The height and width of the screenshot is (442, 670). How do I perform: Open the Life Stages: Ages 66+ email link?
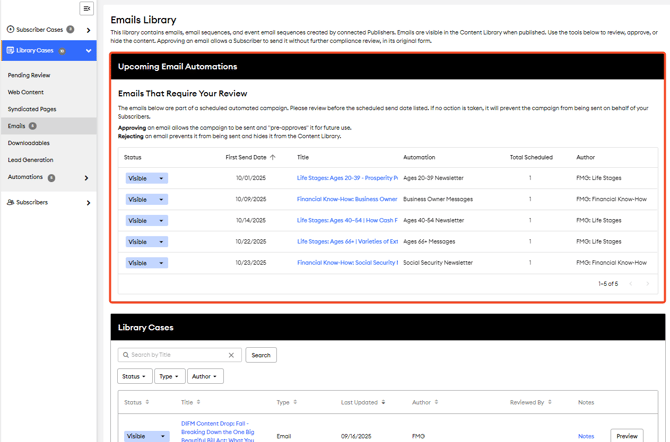[x=347, y=241]
